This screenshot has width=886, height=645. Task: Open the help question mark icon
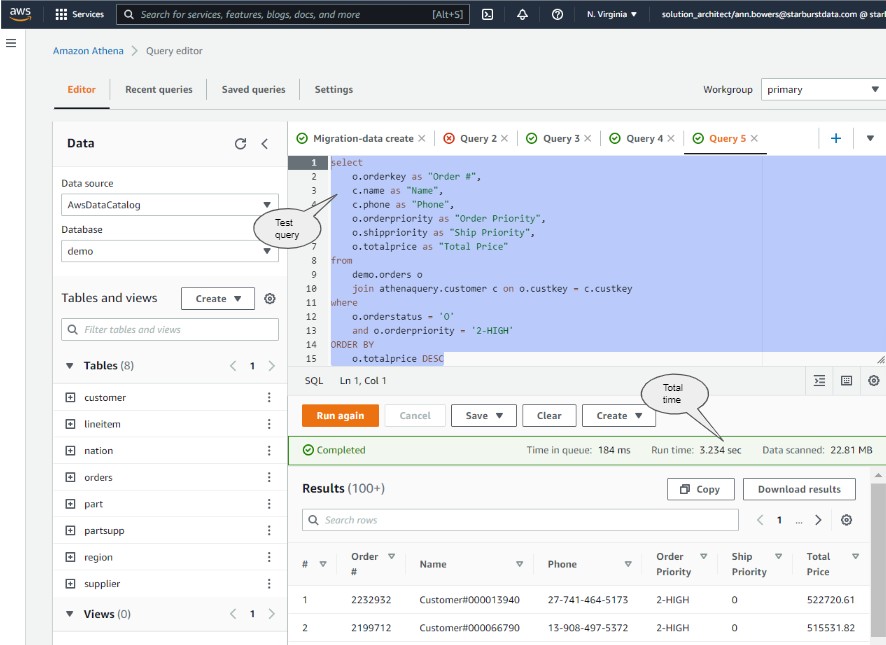coord(557,15)
